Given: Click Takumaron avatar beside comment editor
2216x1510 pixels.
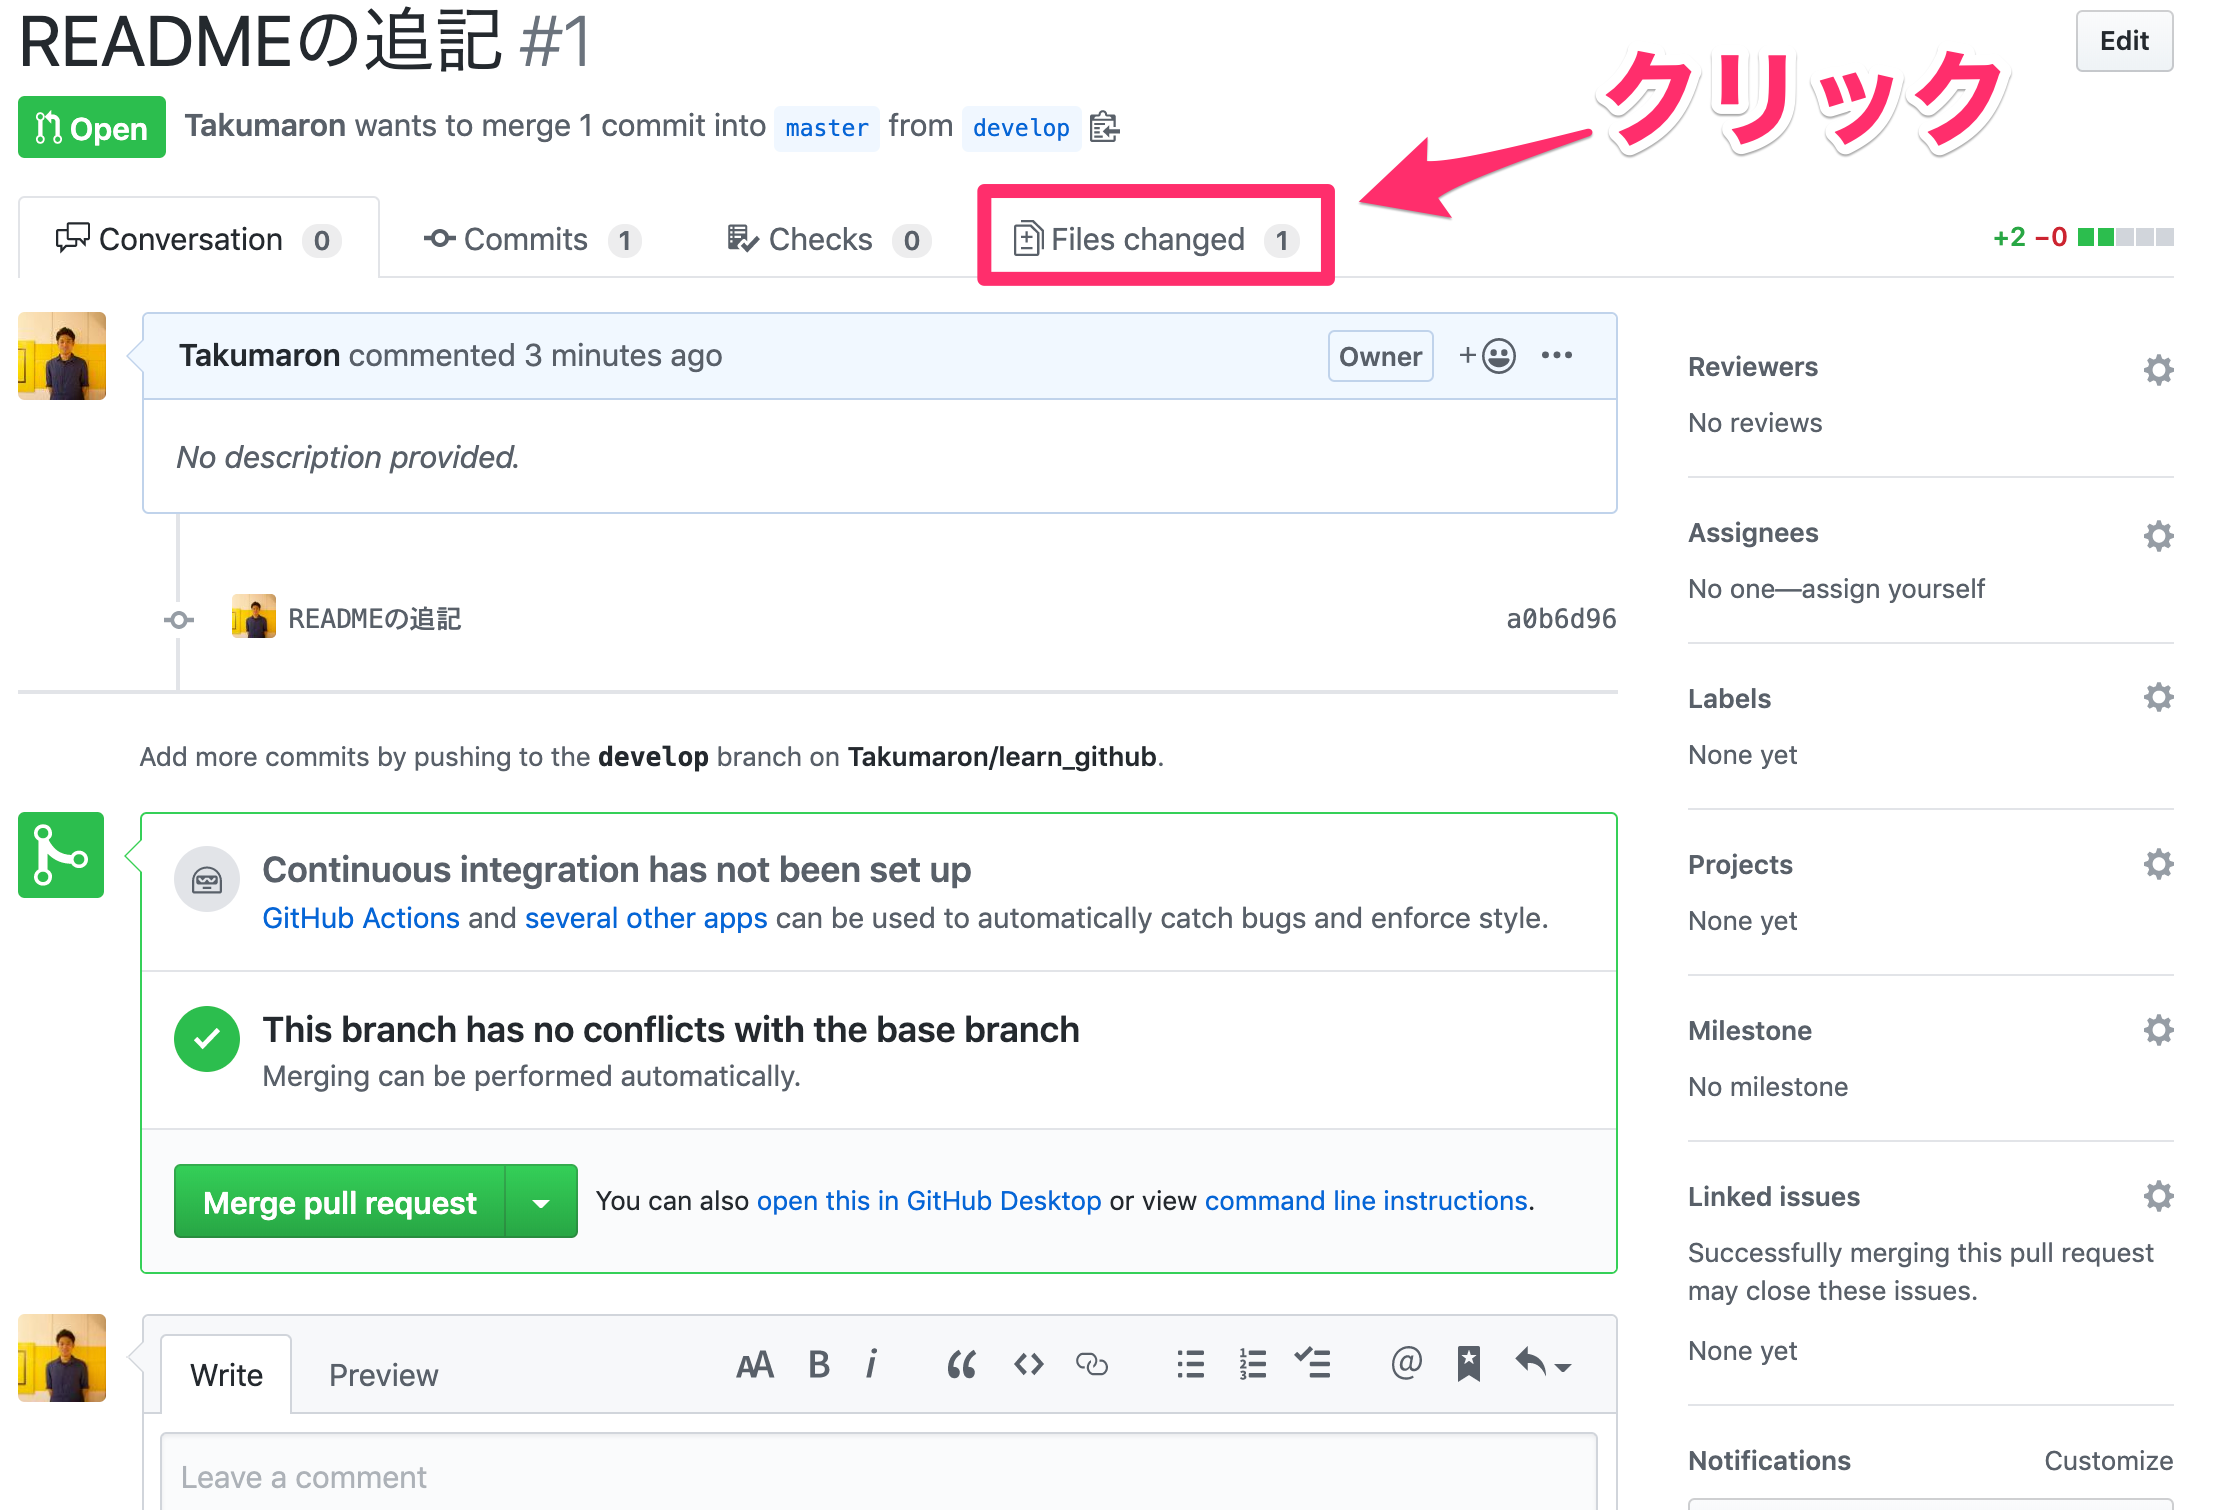Looking at the screenshot, I should 62,1358.
